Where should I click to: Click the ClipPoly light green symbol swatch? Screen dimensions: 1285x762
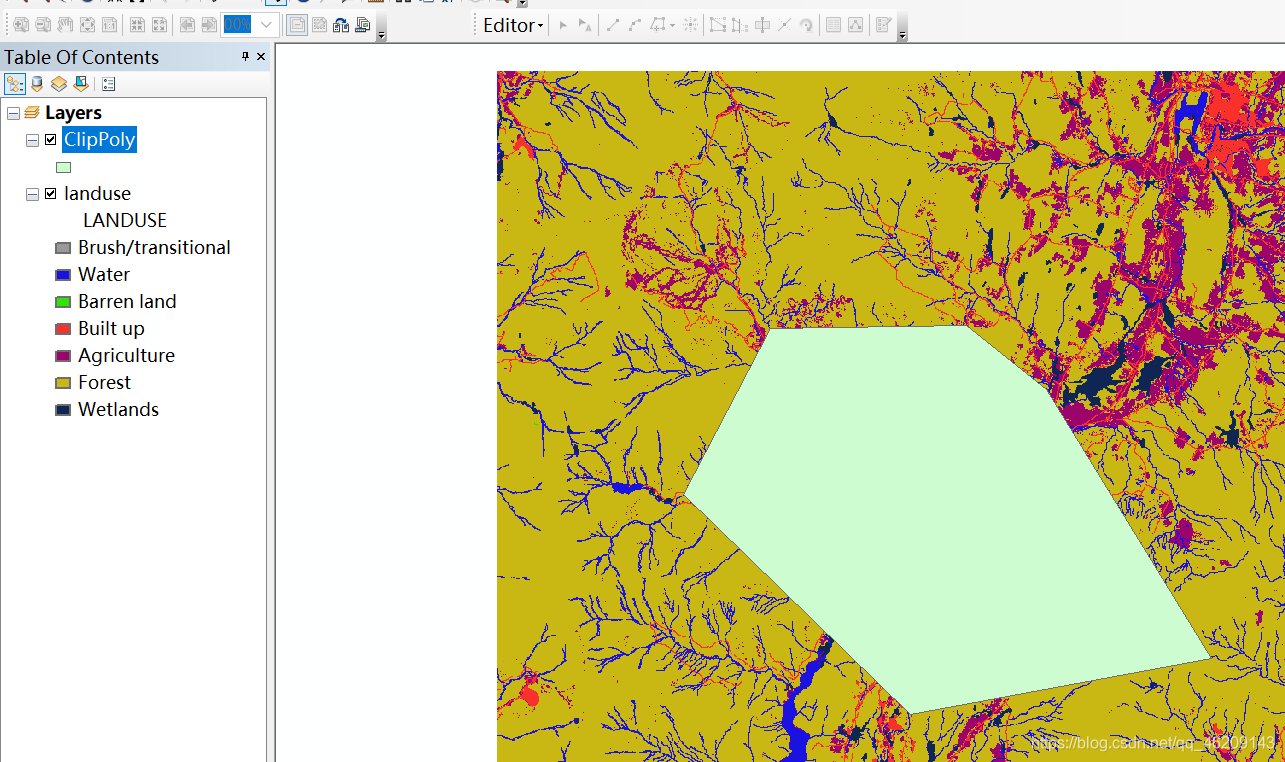[x=63, y=168]
